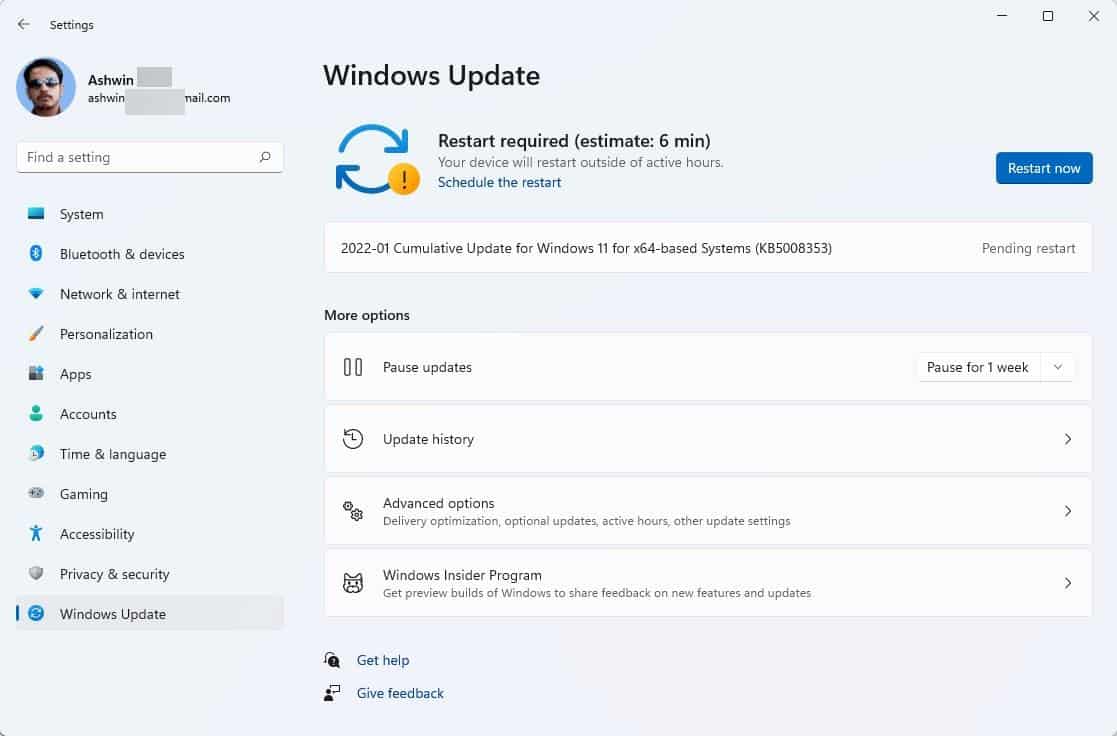Image resolution: width=1117 pixels, height=736 pixels.
Task: Click the Accessibility icon
Action: pyautogui.click(x=36, y=533)
